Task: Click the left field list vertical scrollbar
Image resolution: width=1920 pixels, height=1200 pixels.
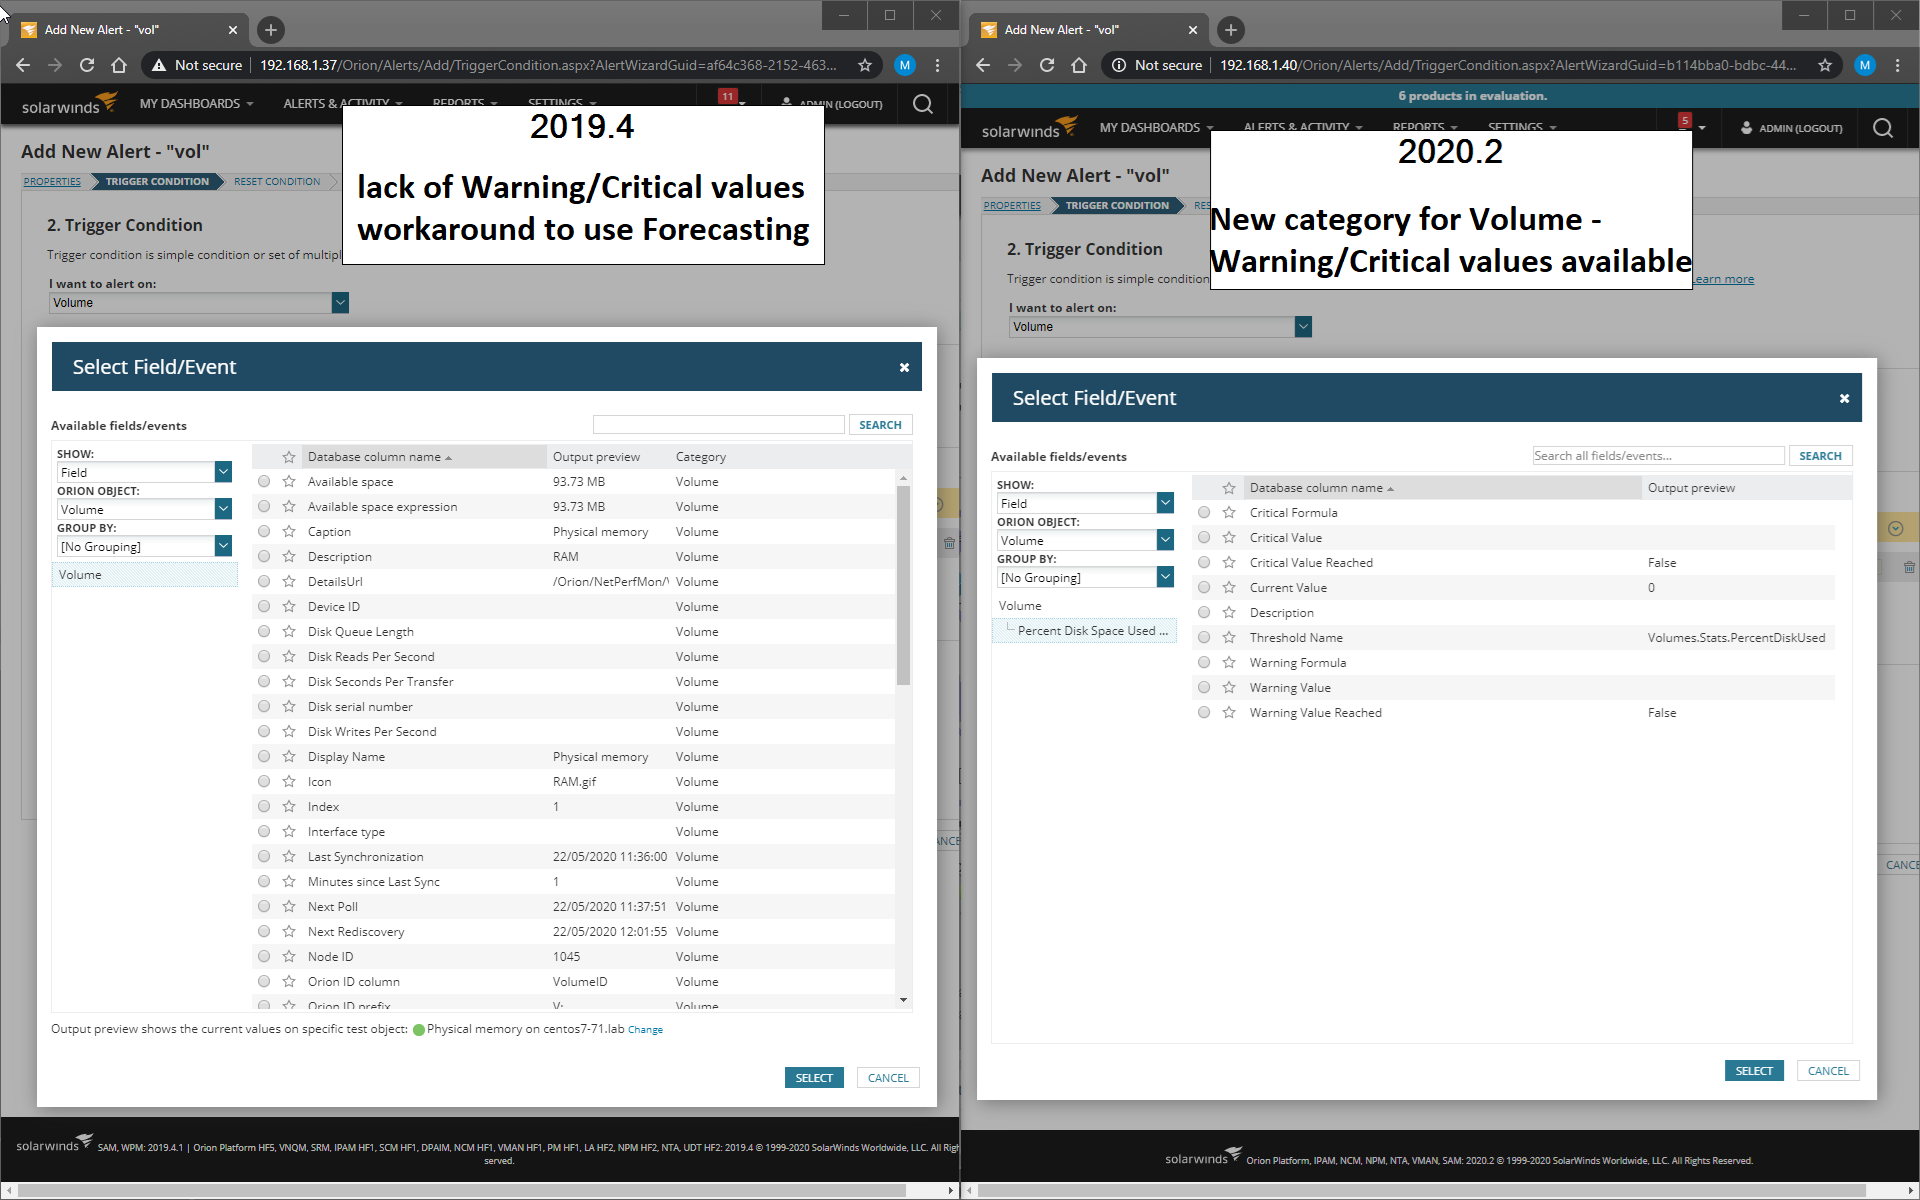Action: pos(903,585)
